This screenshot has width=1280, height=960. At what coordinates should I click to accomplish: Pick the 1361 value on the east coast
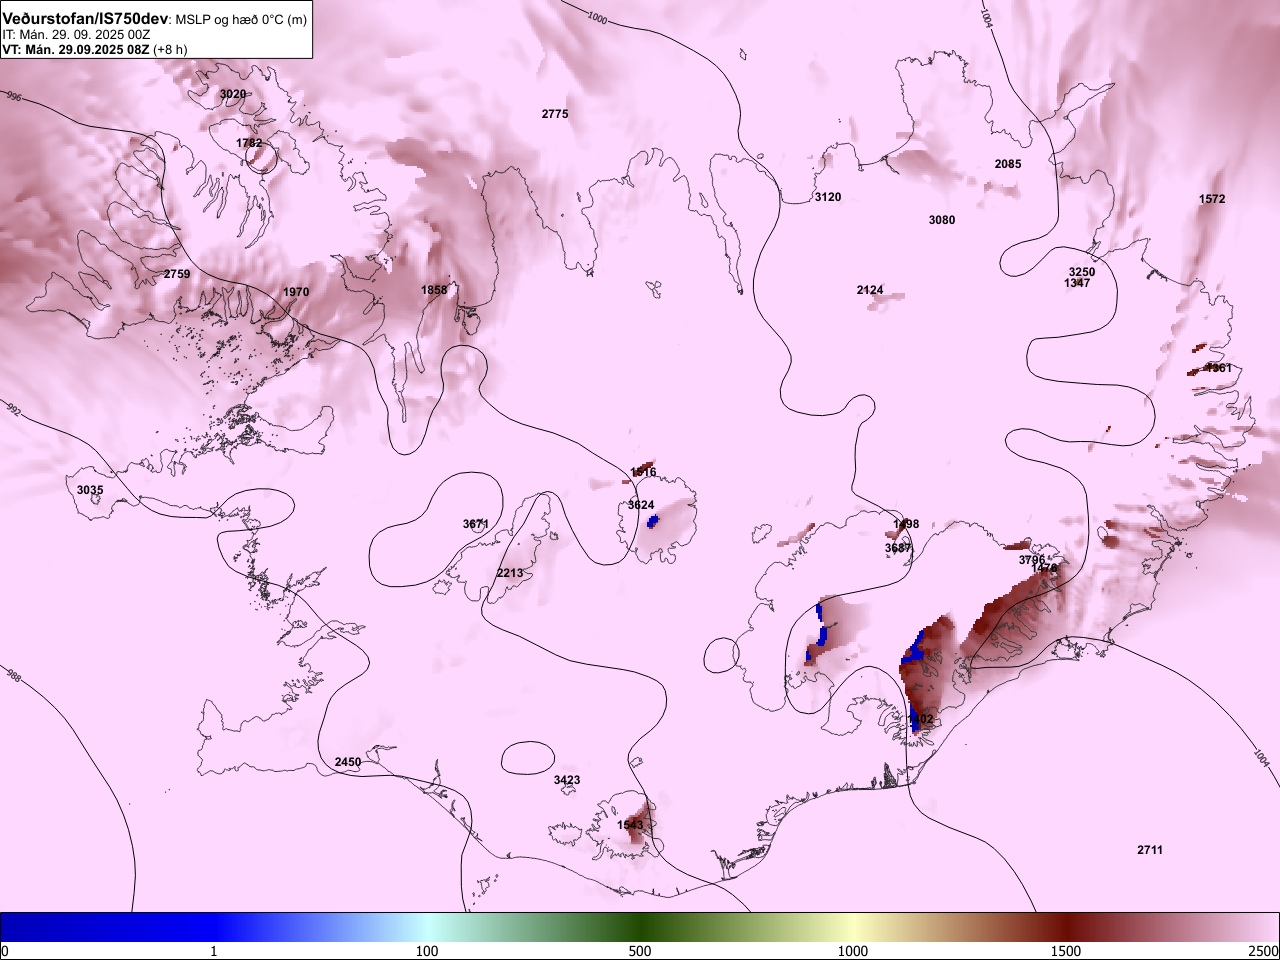click(1219, 368)
